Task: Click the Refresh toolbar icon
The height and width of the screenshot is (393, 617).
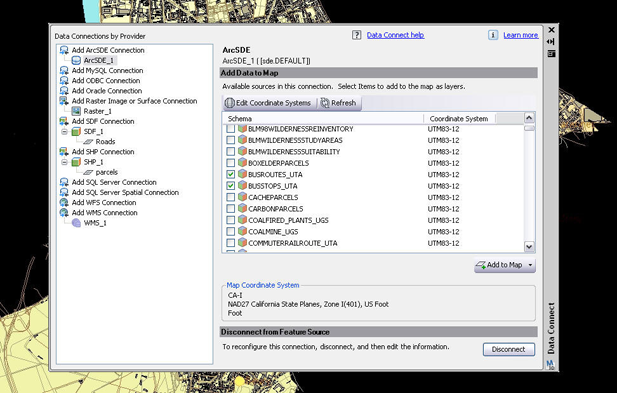Action: tap(325, 103)
